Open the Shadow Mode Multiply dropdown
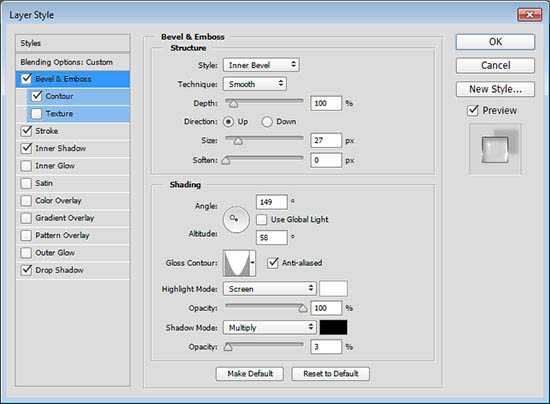 (x=270, y=327)
